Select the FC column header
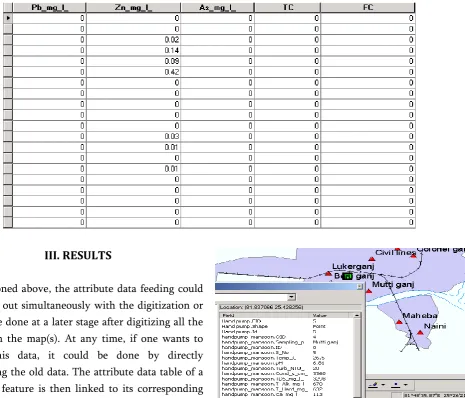This screenshot has height=398, width=465. [368, 7]
